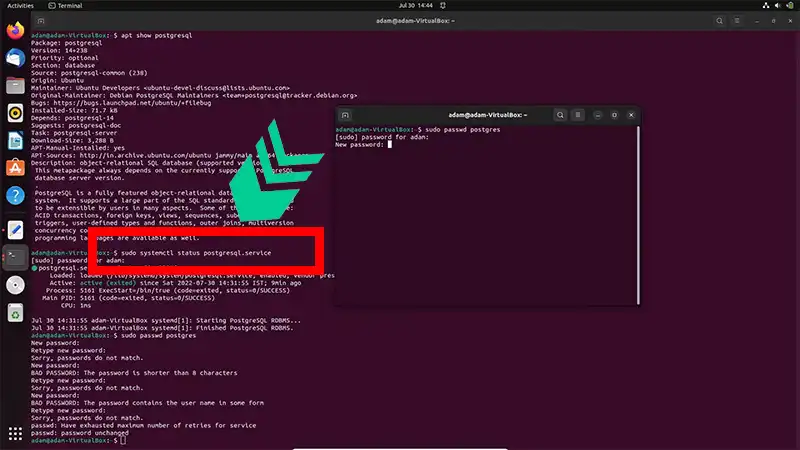Image resolution: width=800 pixels, height=450 pixels.
Task: Add new tab in front terminal window
Action: coord(345,115)
